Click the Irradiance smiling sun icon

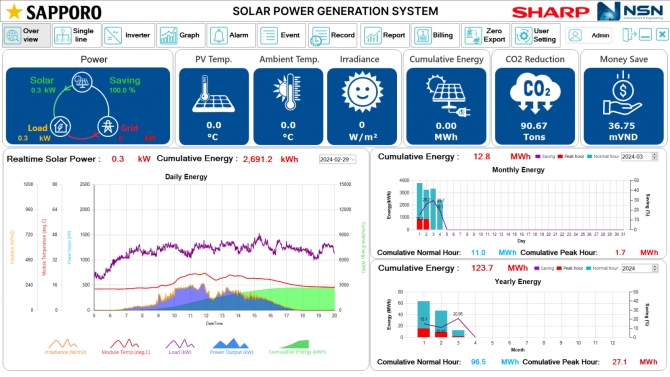pos(362,92)
